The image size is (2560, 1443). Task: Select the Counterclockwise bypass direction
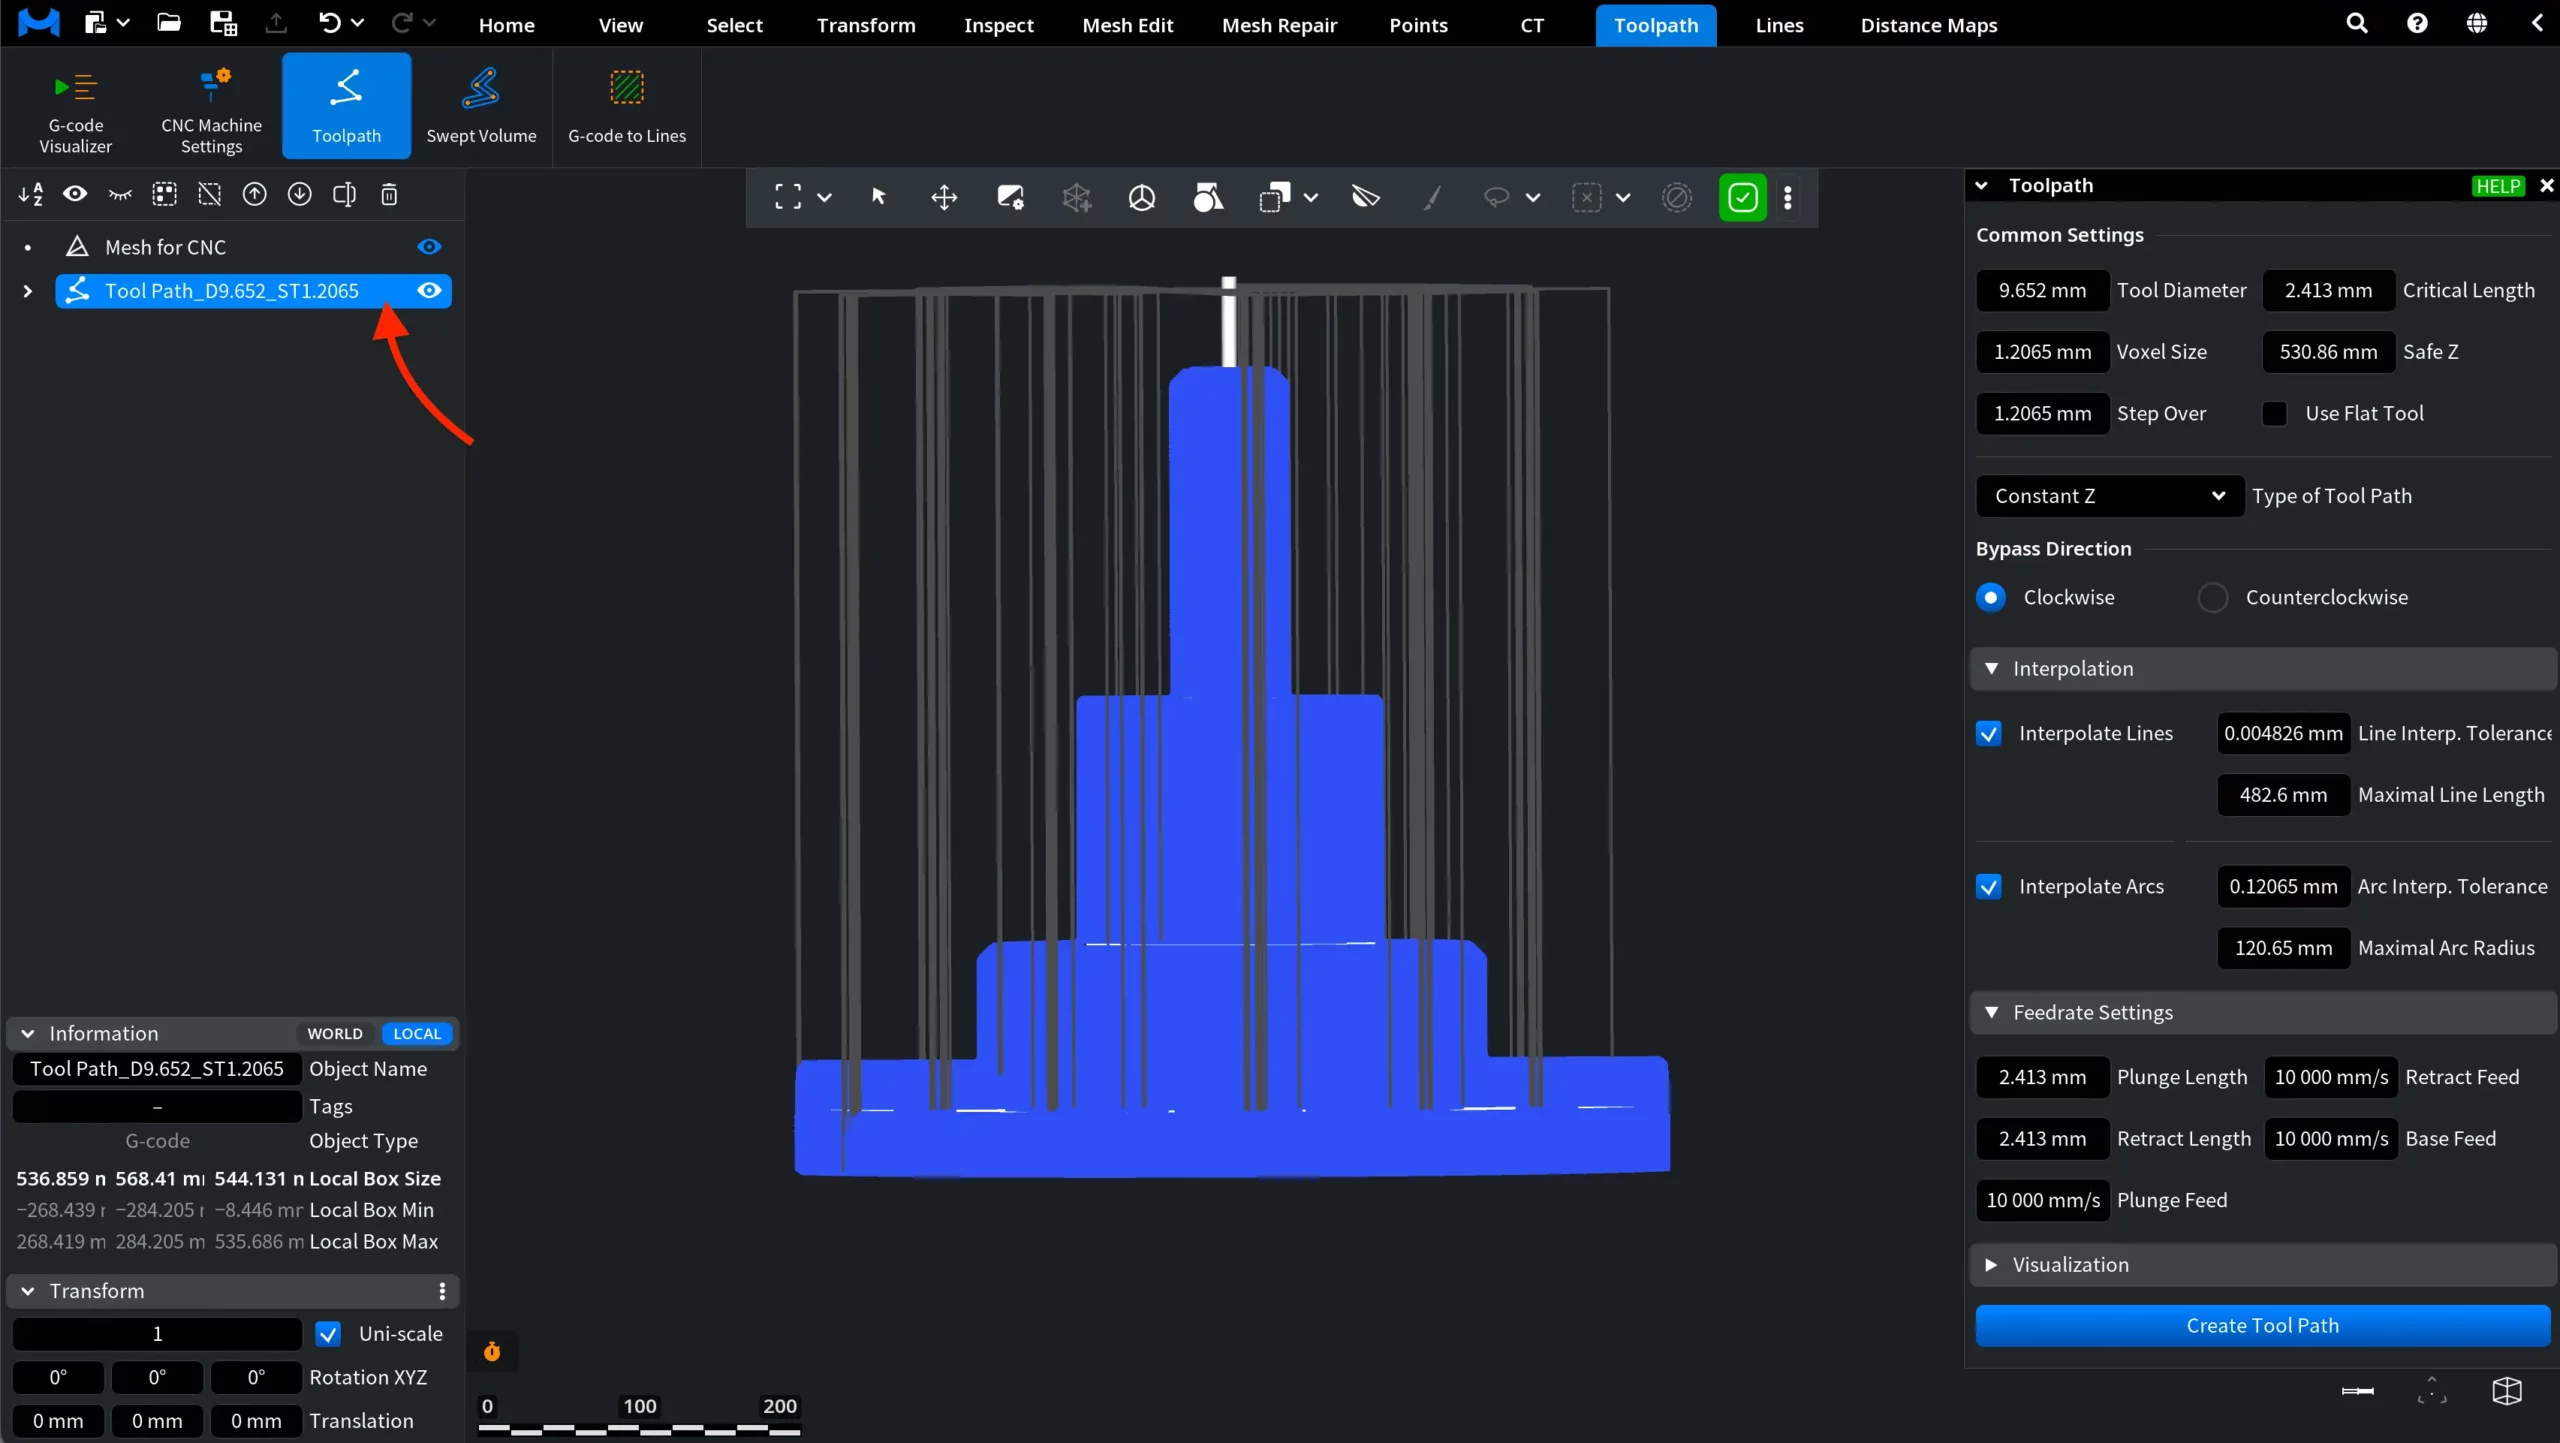click(2213, 597)
